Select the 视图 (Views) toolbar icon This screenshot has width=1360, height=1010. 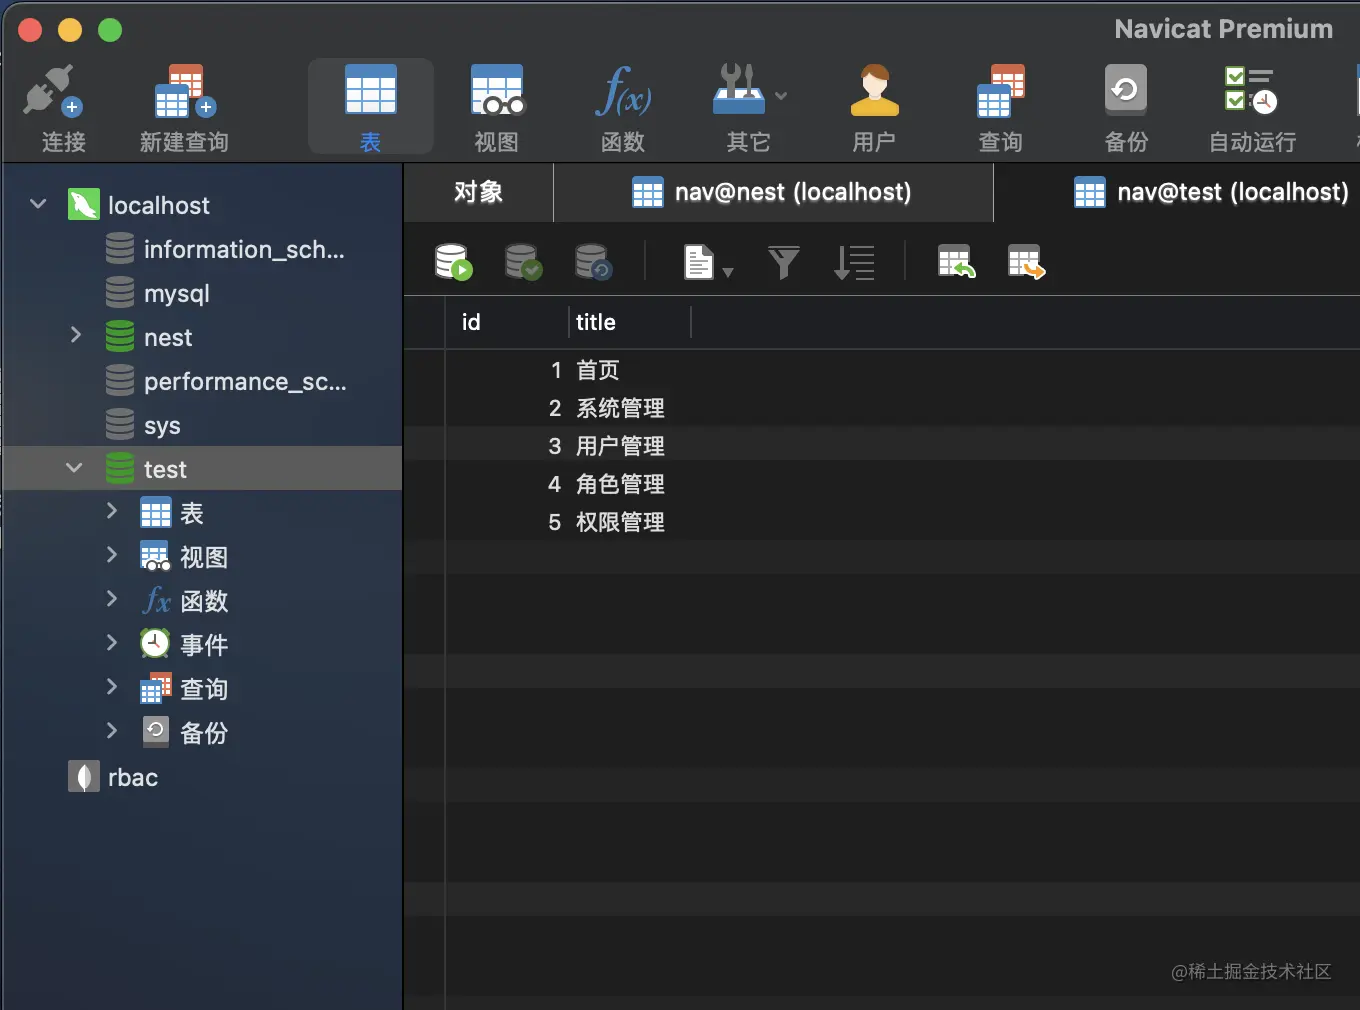(497, 105)
